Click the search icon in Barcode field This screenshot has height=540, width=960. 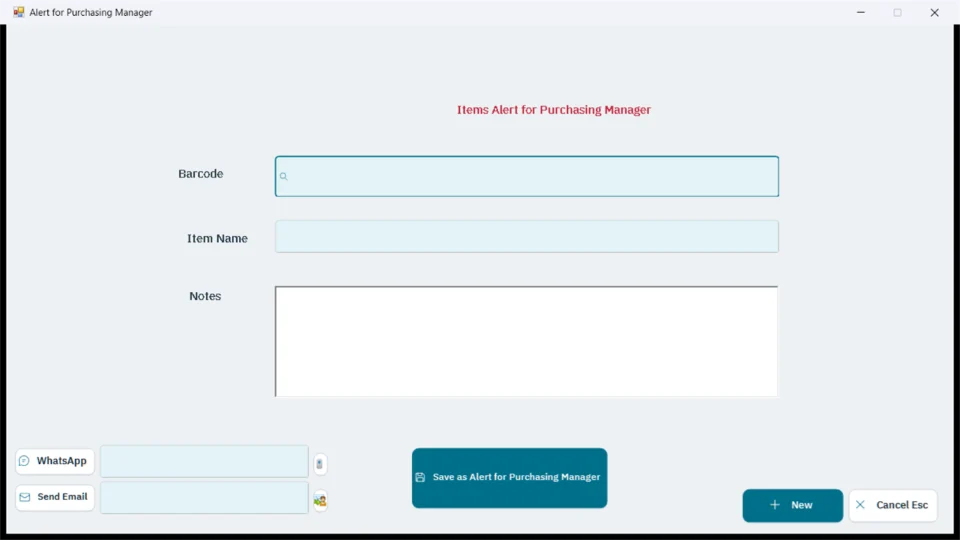[283, 176]
